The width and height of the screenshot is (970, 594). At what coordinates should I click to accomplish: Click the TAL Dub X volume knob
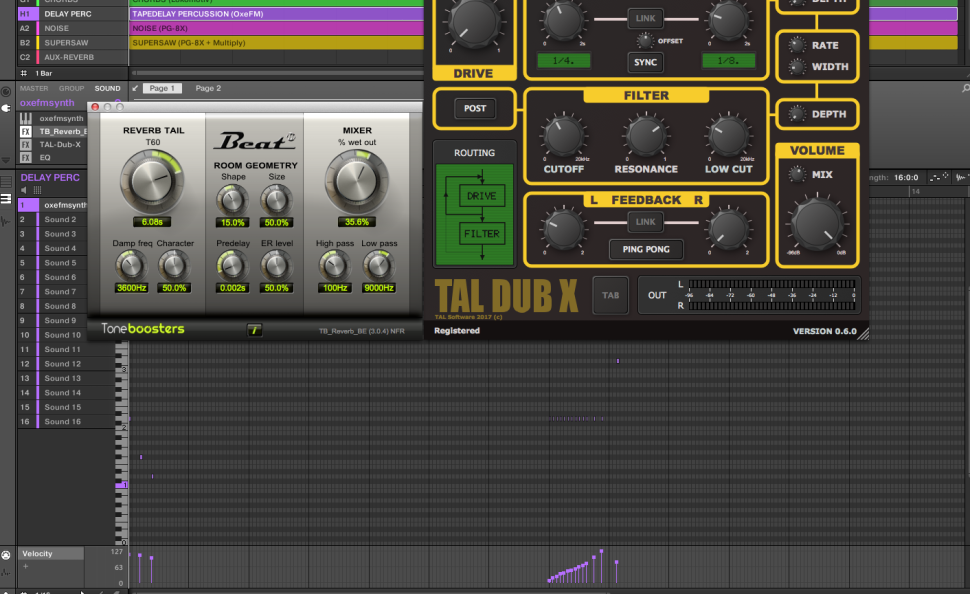(817, 224)
